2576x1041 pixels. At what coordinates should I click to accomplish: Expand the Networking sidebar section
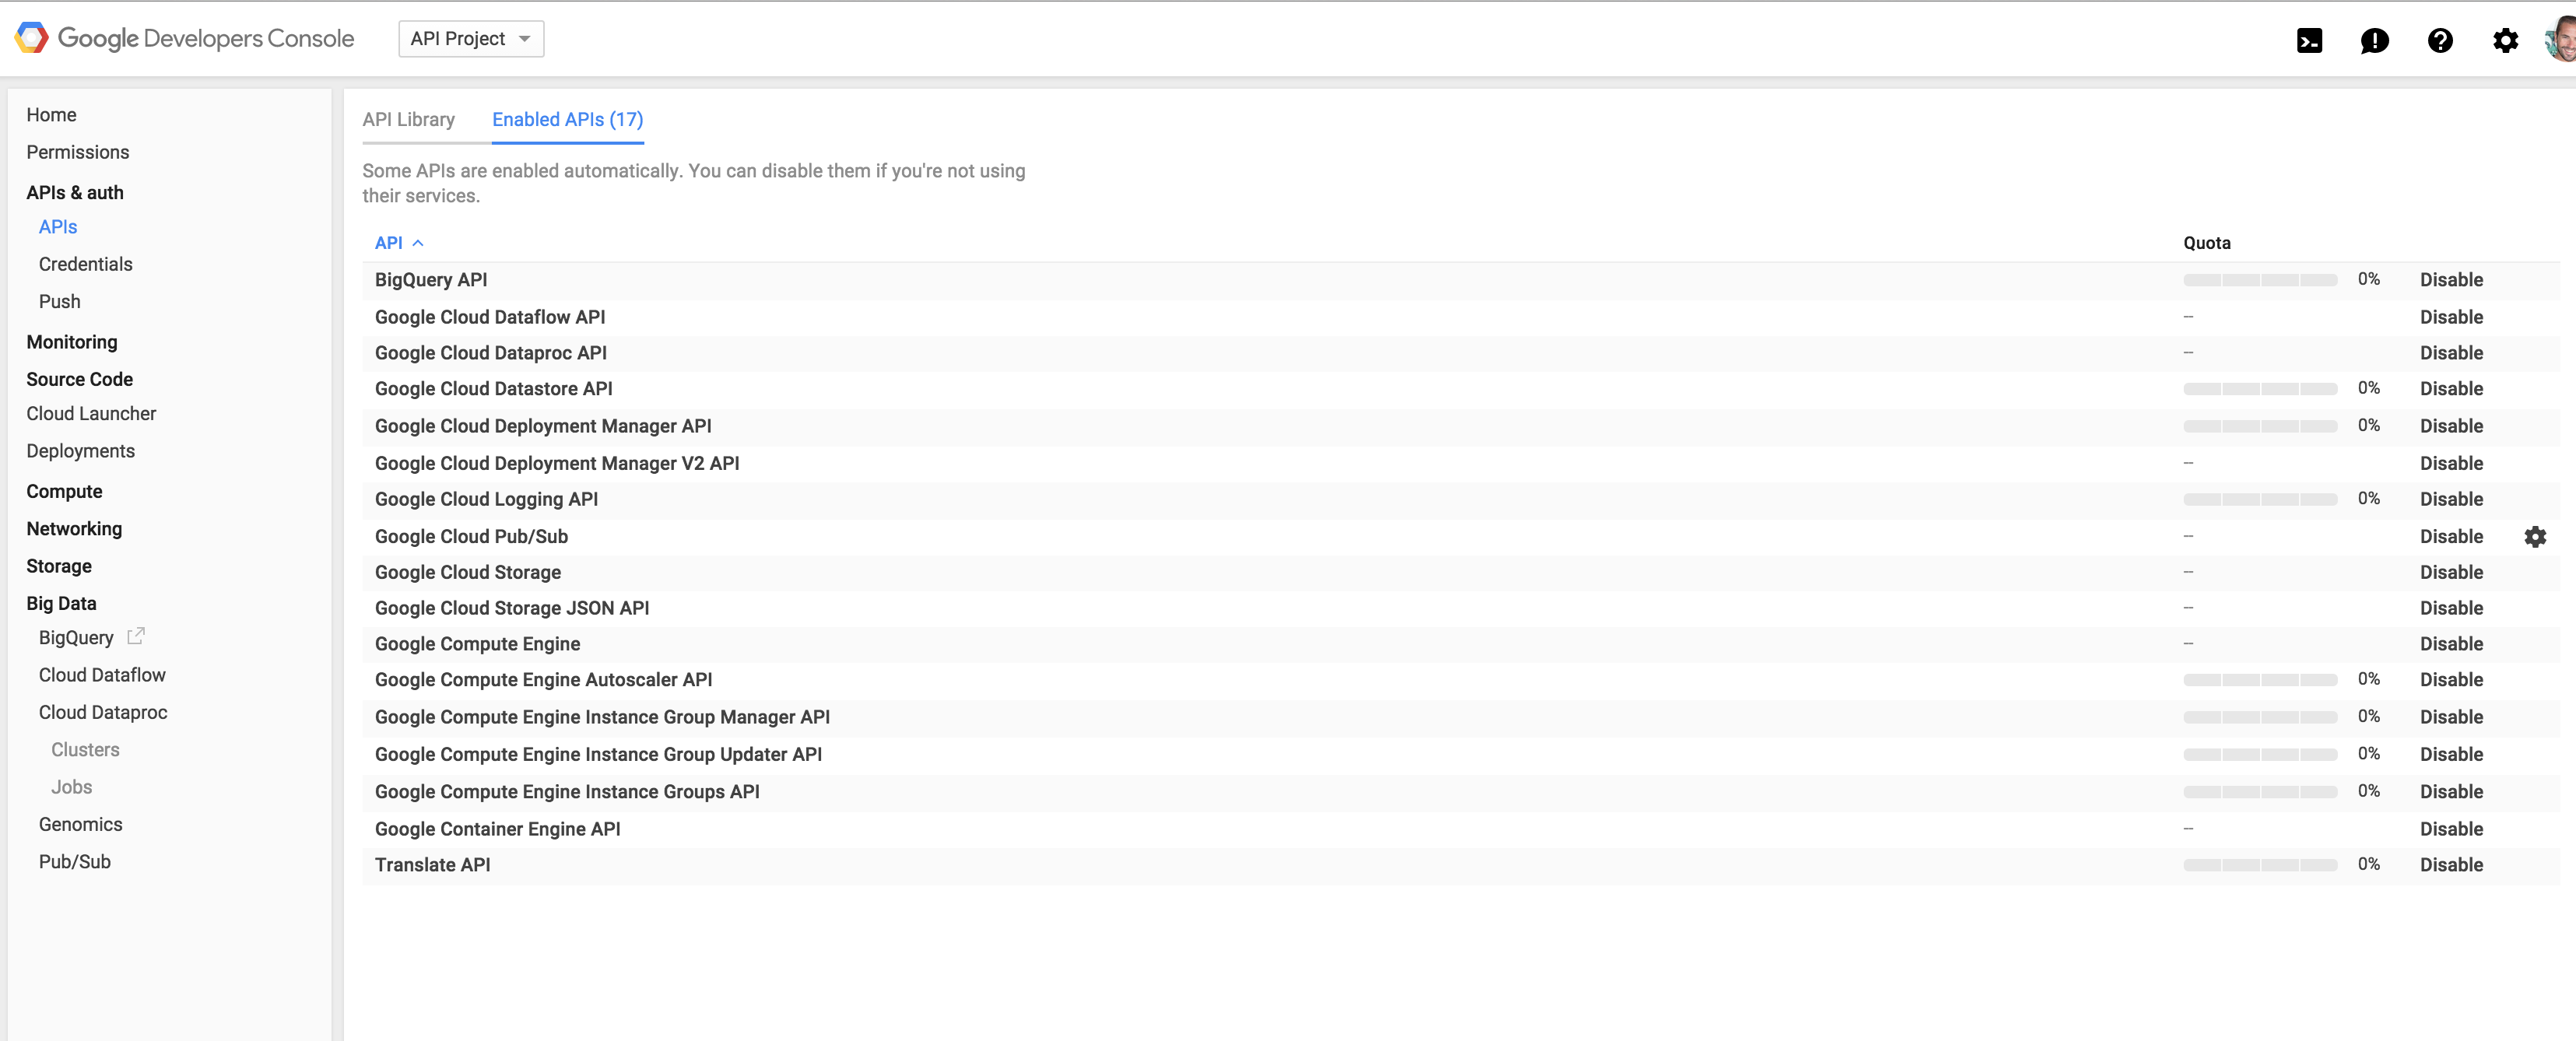tap(74, 529)
